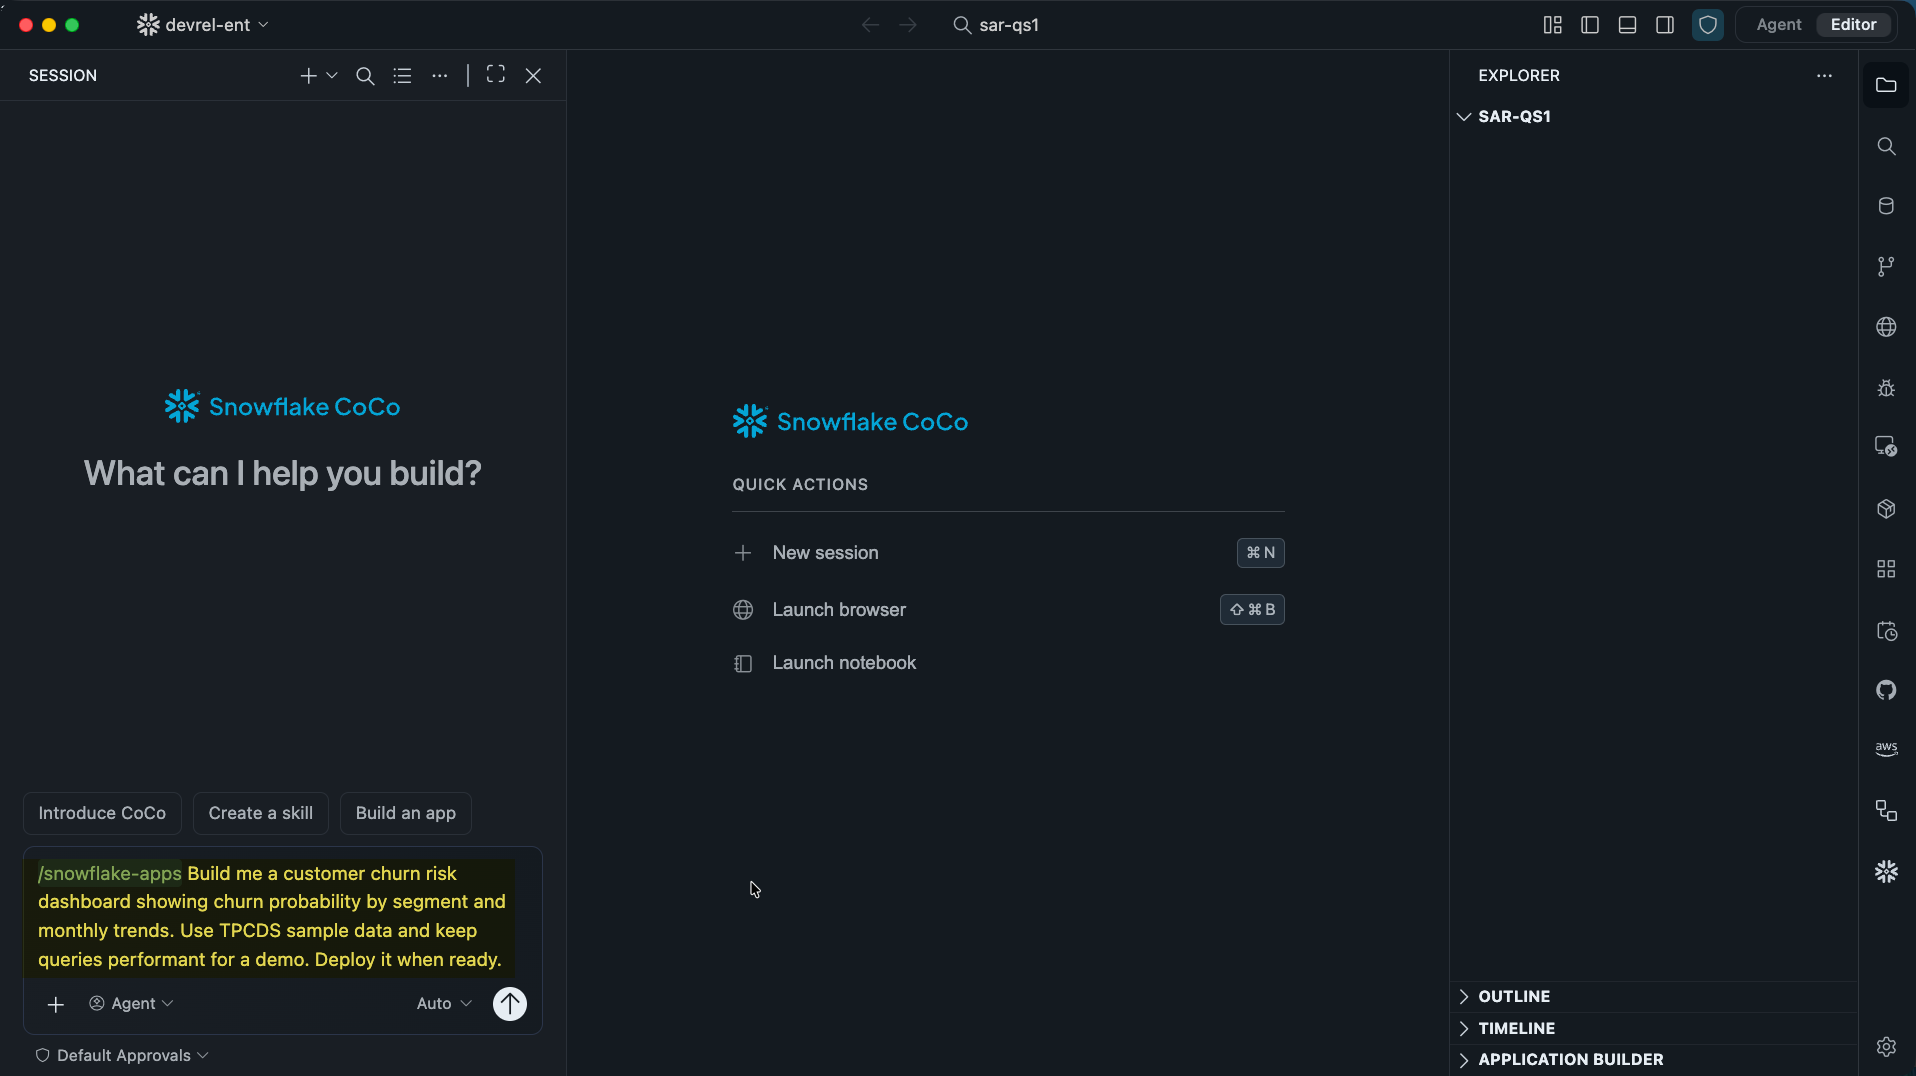Open settings gear at bottom right
Image resolution: width=1916 pixels, height=1076 pixels.
click(x=1886, y=1047)
